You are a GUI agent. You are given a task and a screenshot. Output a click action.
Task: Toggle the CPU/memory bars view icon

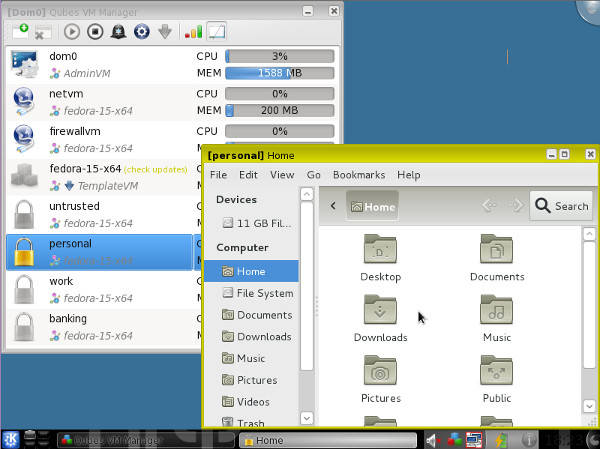194,32
